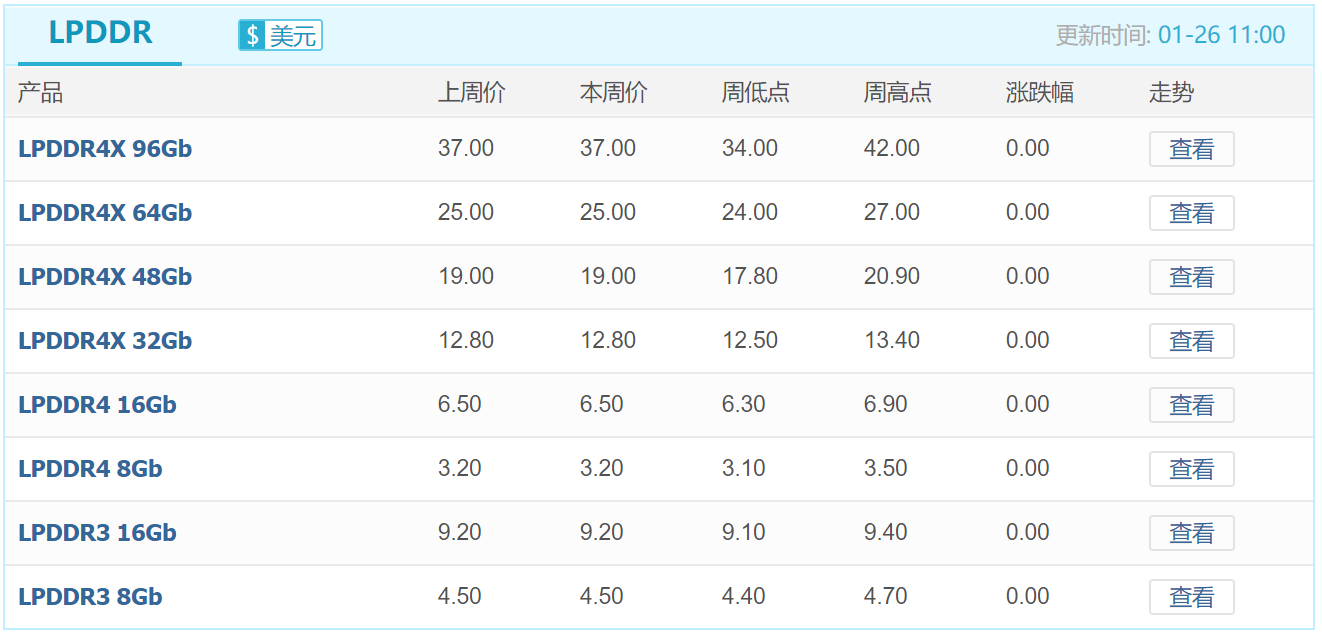Image resolution: width=1322 pixels, height=637 pixels.
Task: Open the LPDDR4X 64Gb product link
Action: click(x=105, y=213)
